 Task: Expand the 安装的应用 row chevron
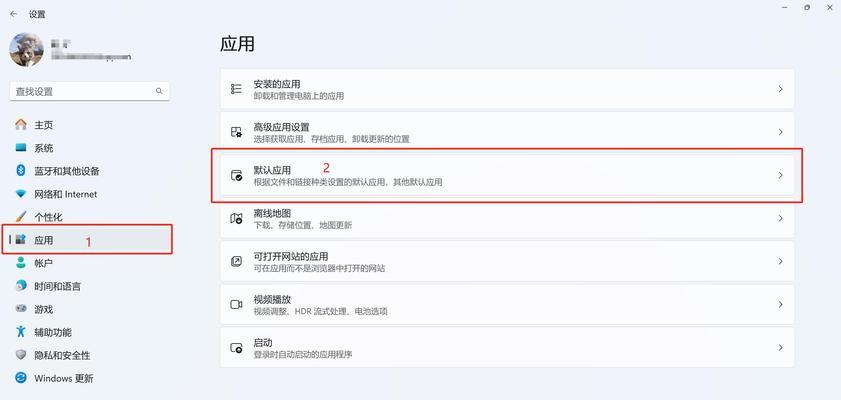click(780, 89)
